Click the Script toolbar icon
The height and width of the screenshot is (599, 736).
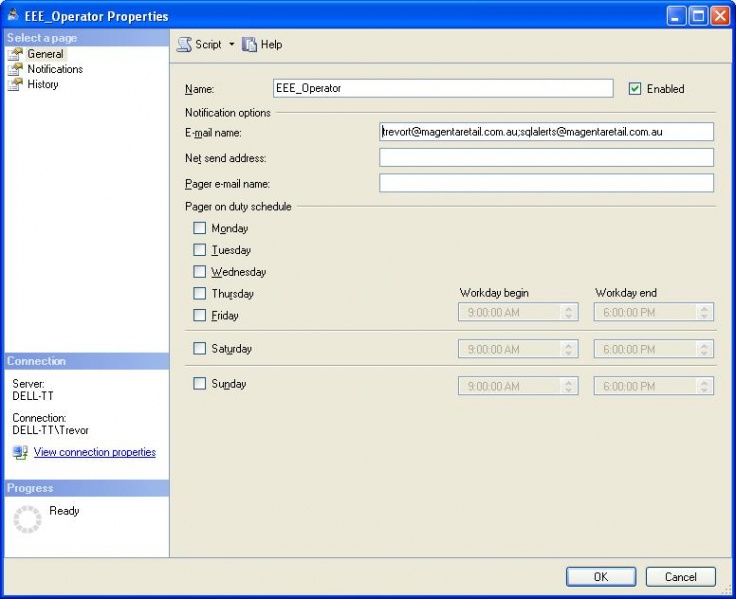pos(184,45)
